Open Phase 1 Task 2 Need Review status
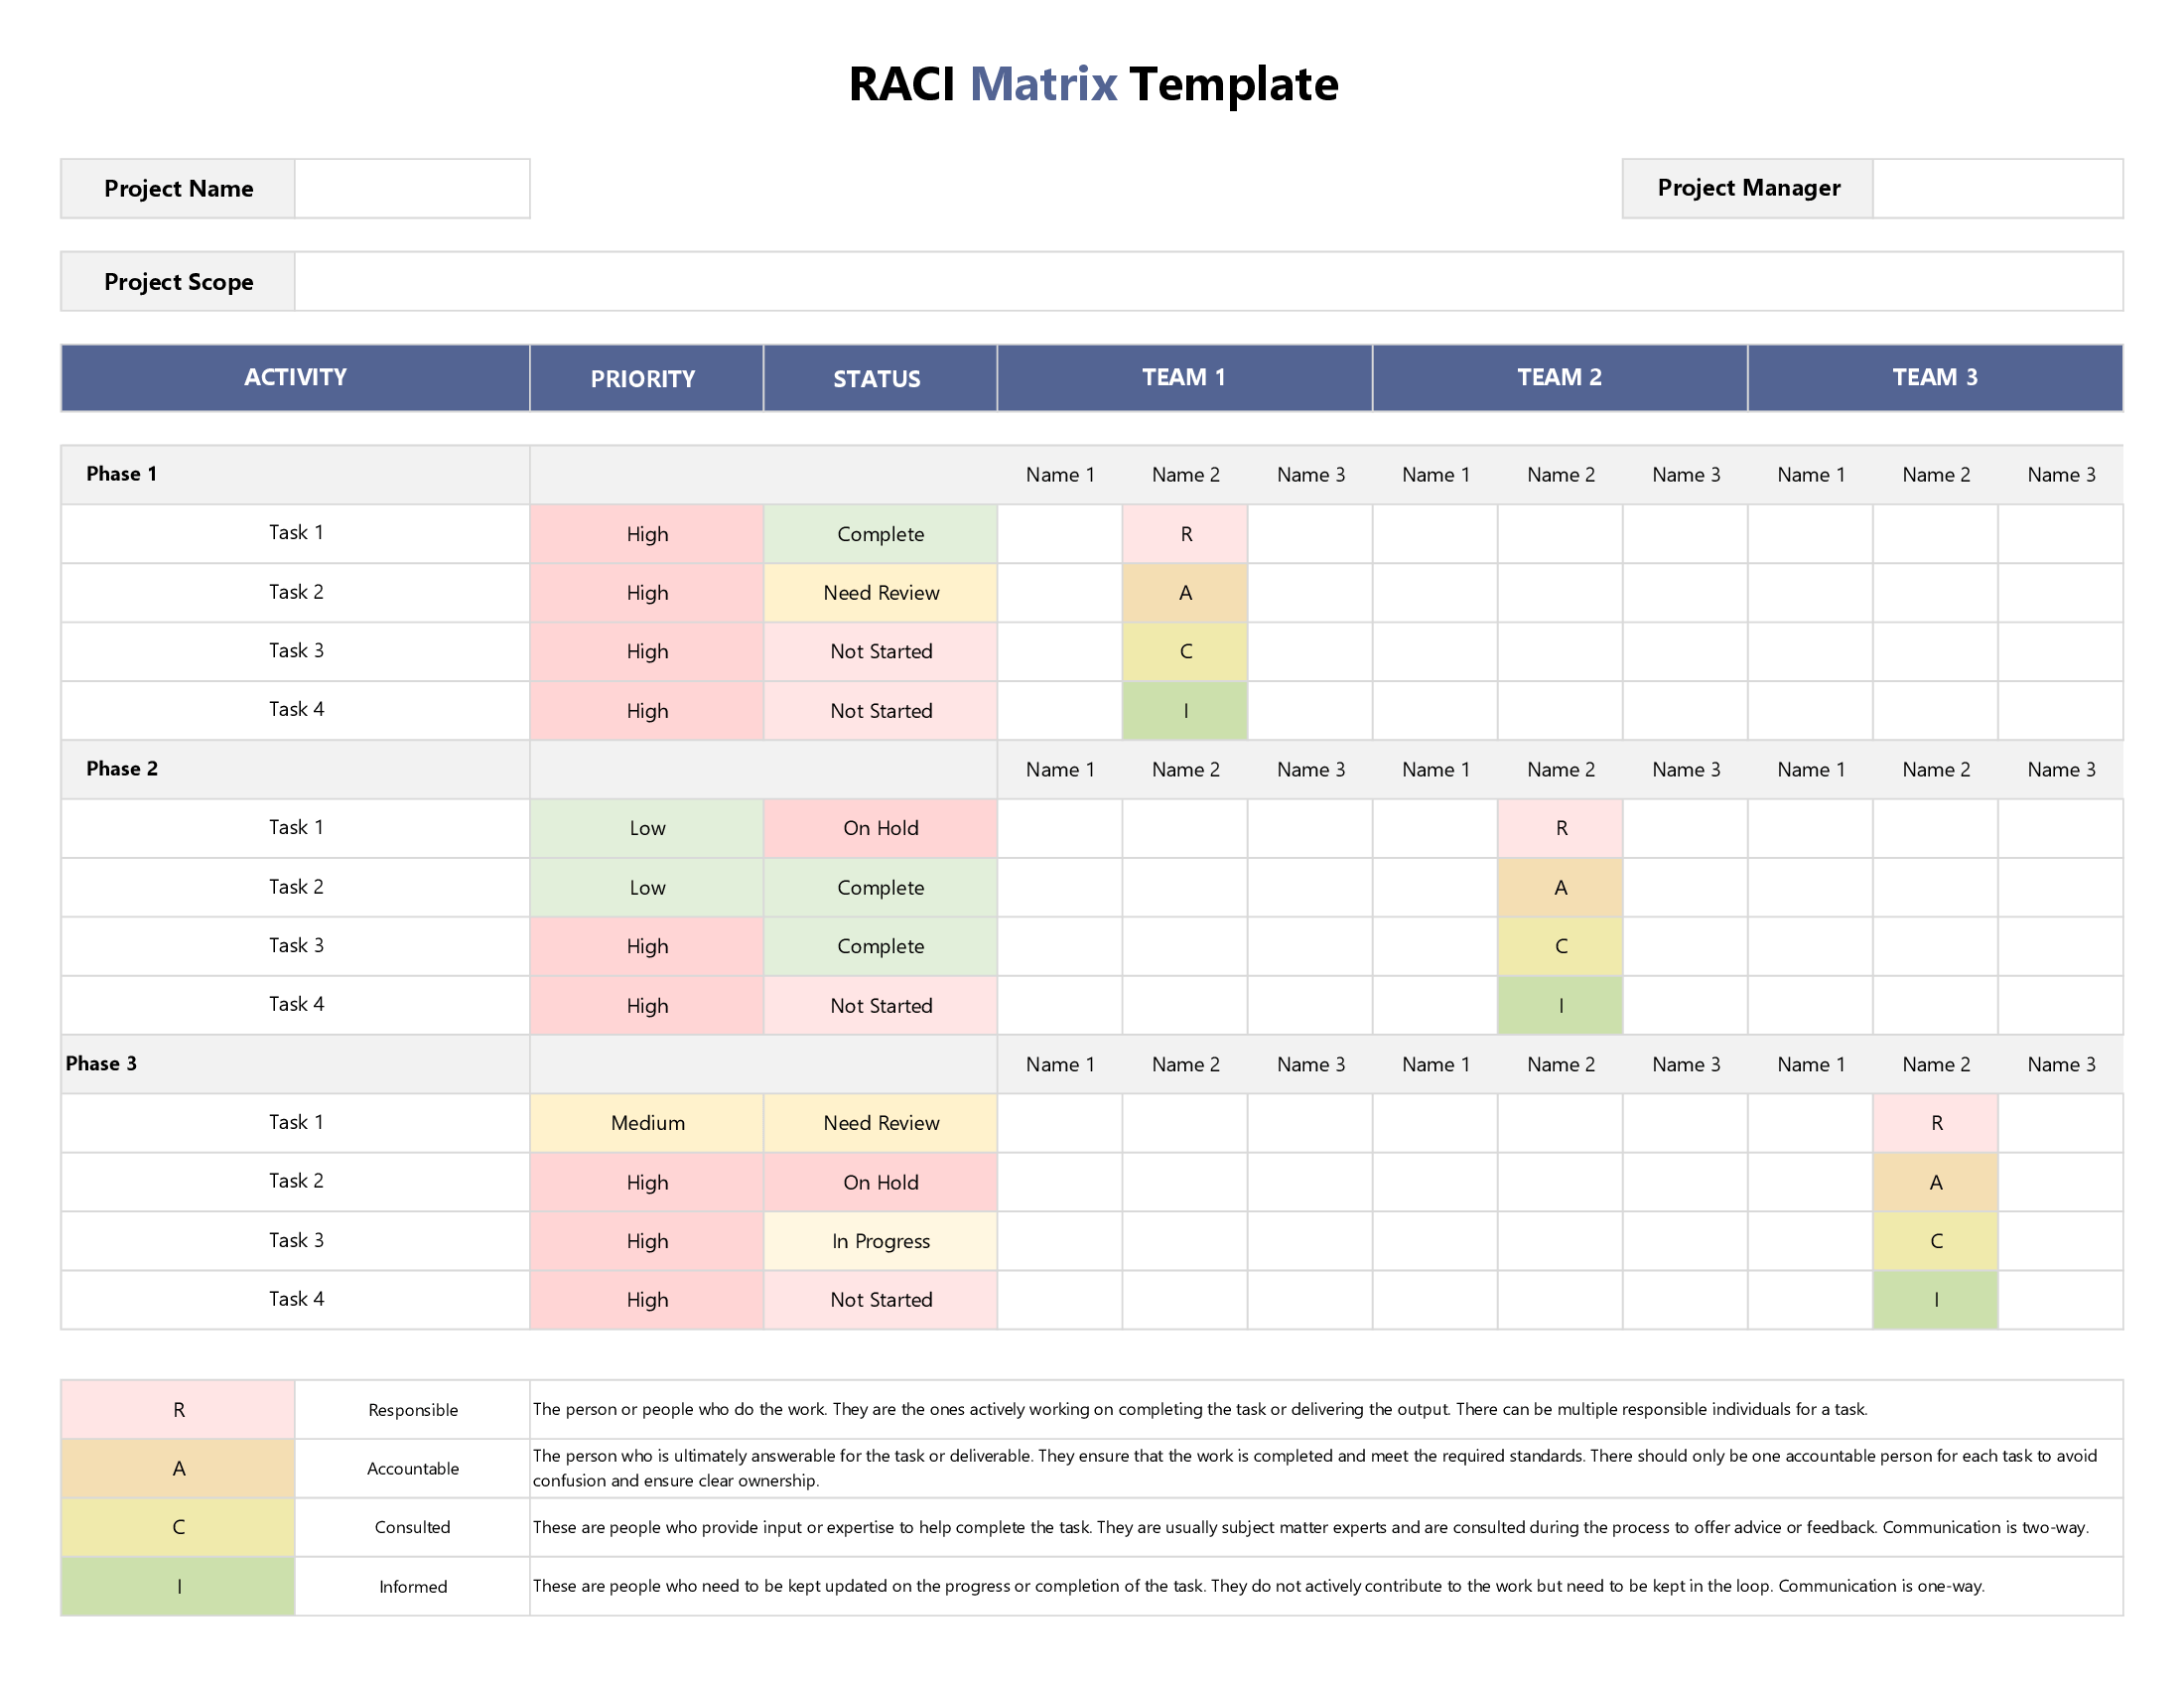 (880, 593)
